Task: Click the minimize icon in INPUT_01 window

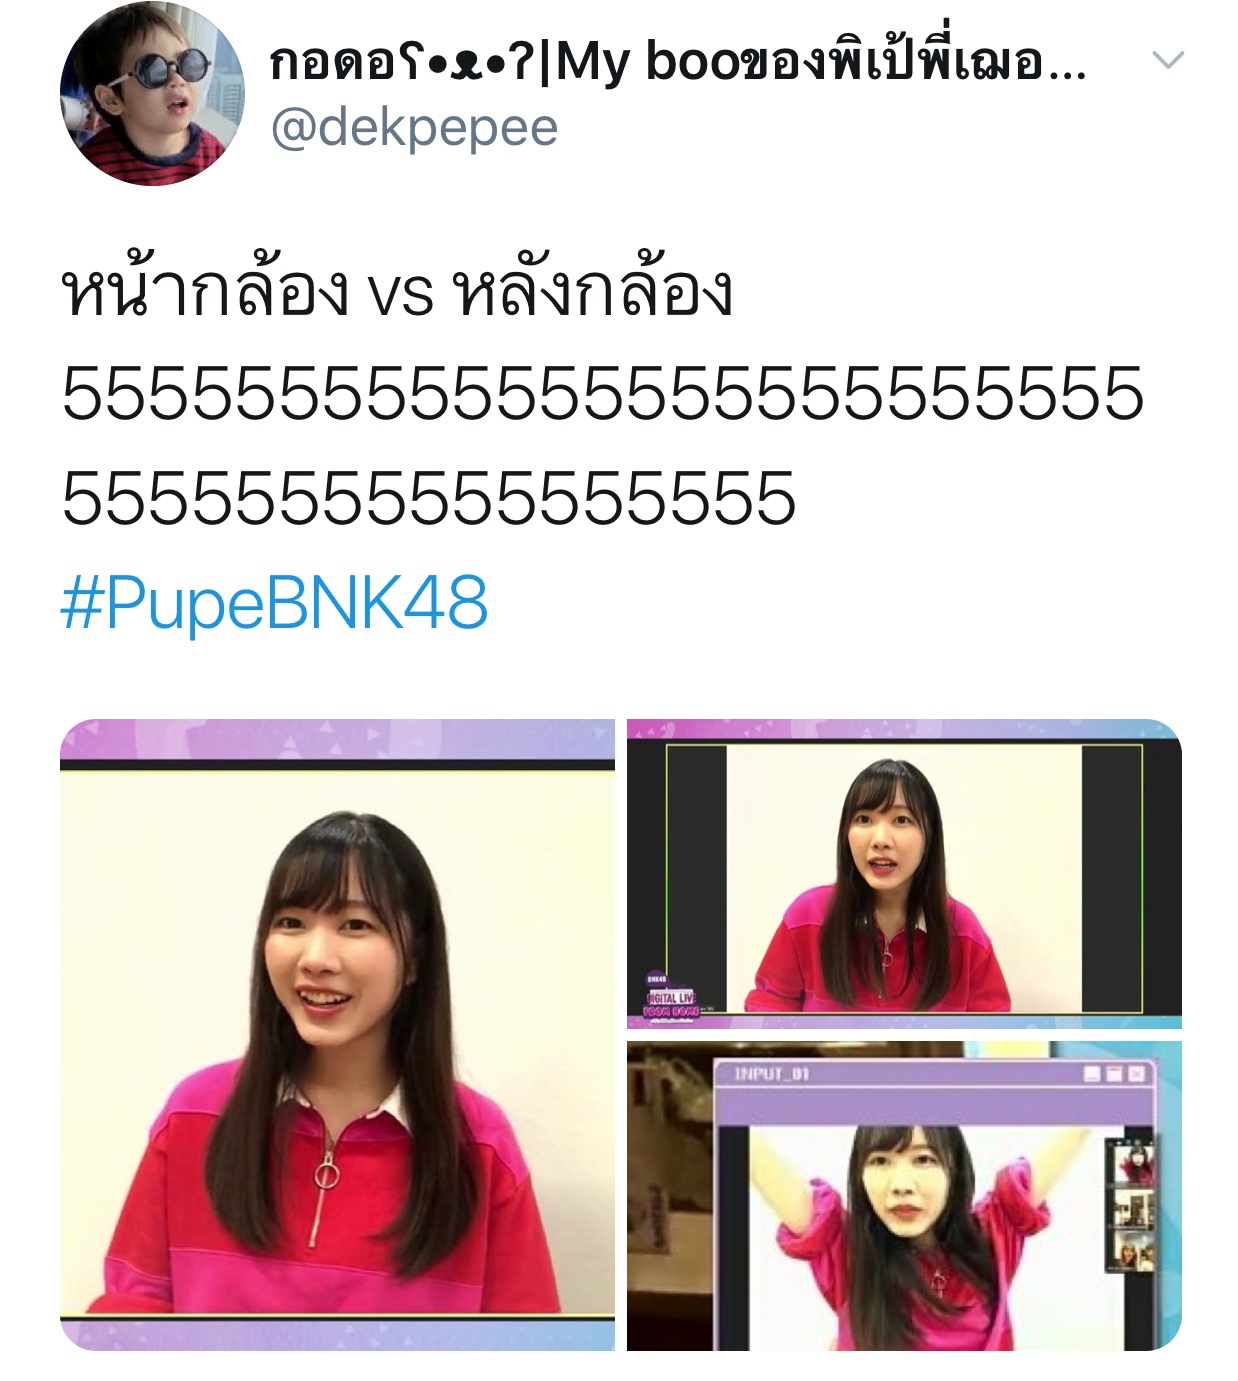Action: coord(1093,1074)
